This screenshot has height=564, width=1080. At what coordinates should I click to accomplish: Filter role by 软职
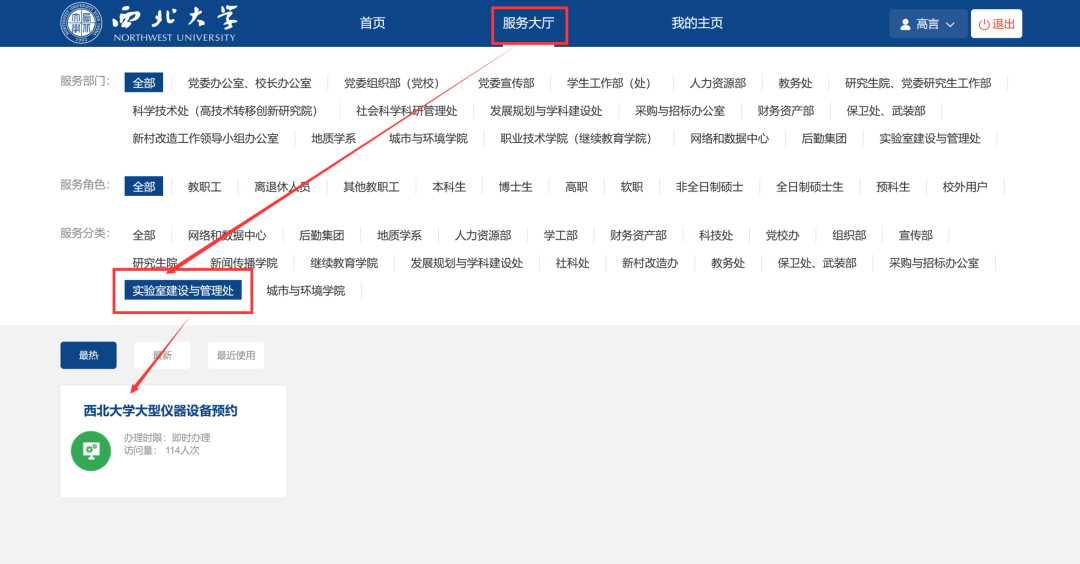tap(632, 187)
